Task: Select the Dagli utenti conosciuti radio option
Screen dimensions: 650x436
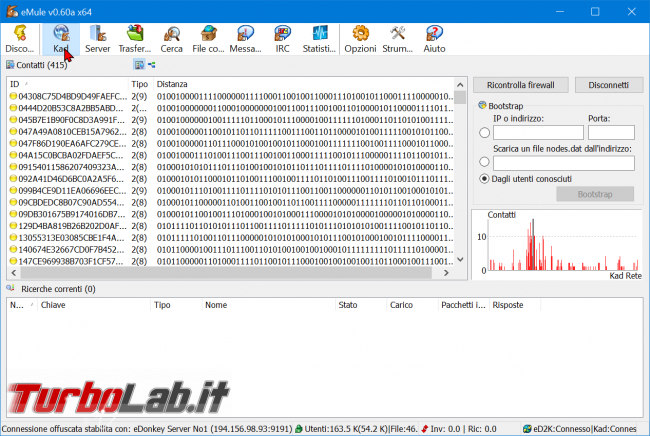Action: 484,179
